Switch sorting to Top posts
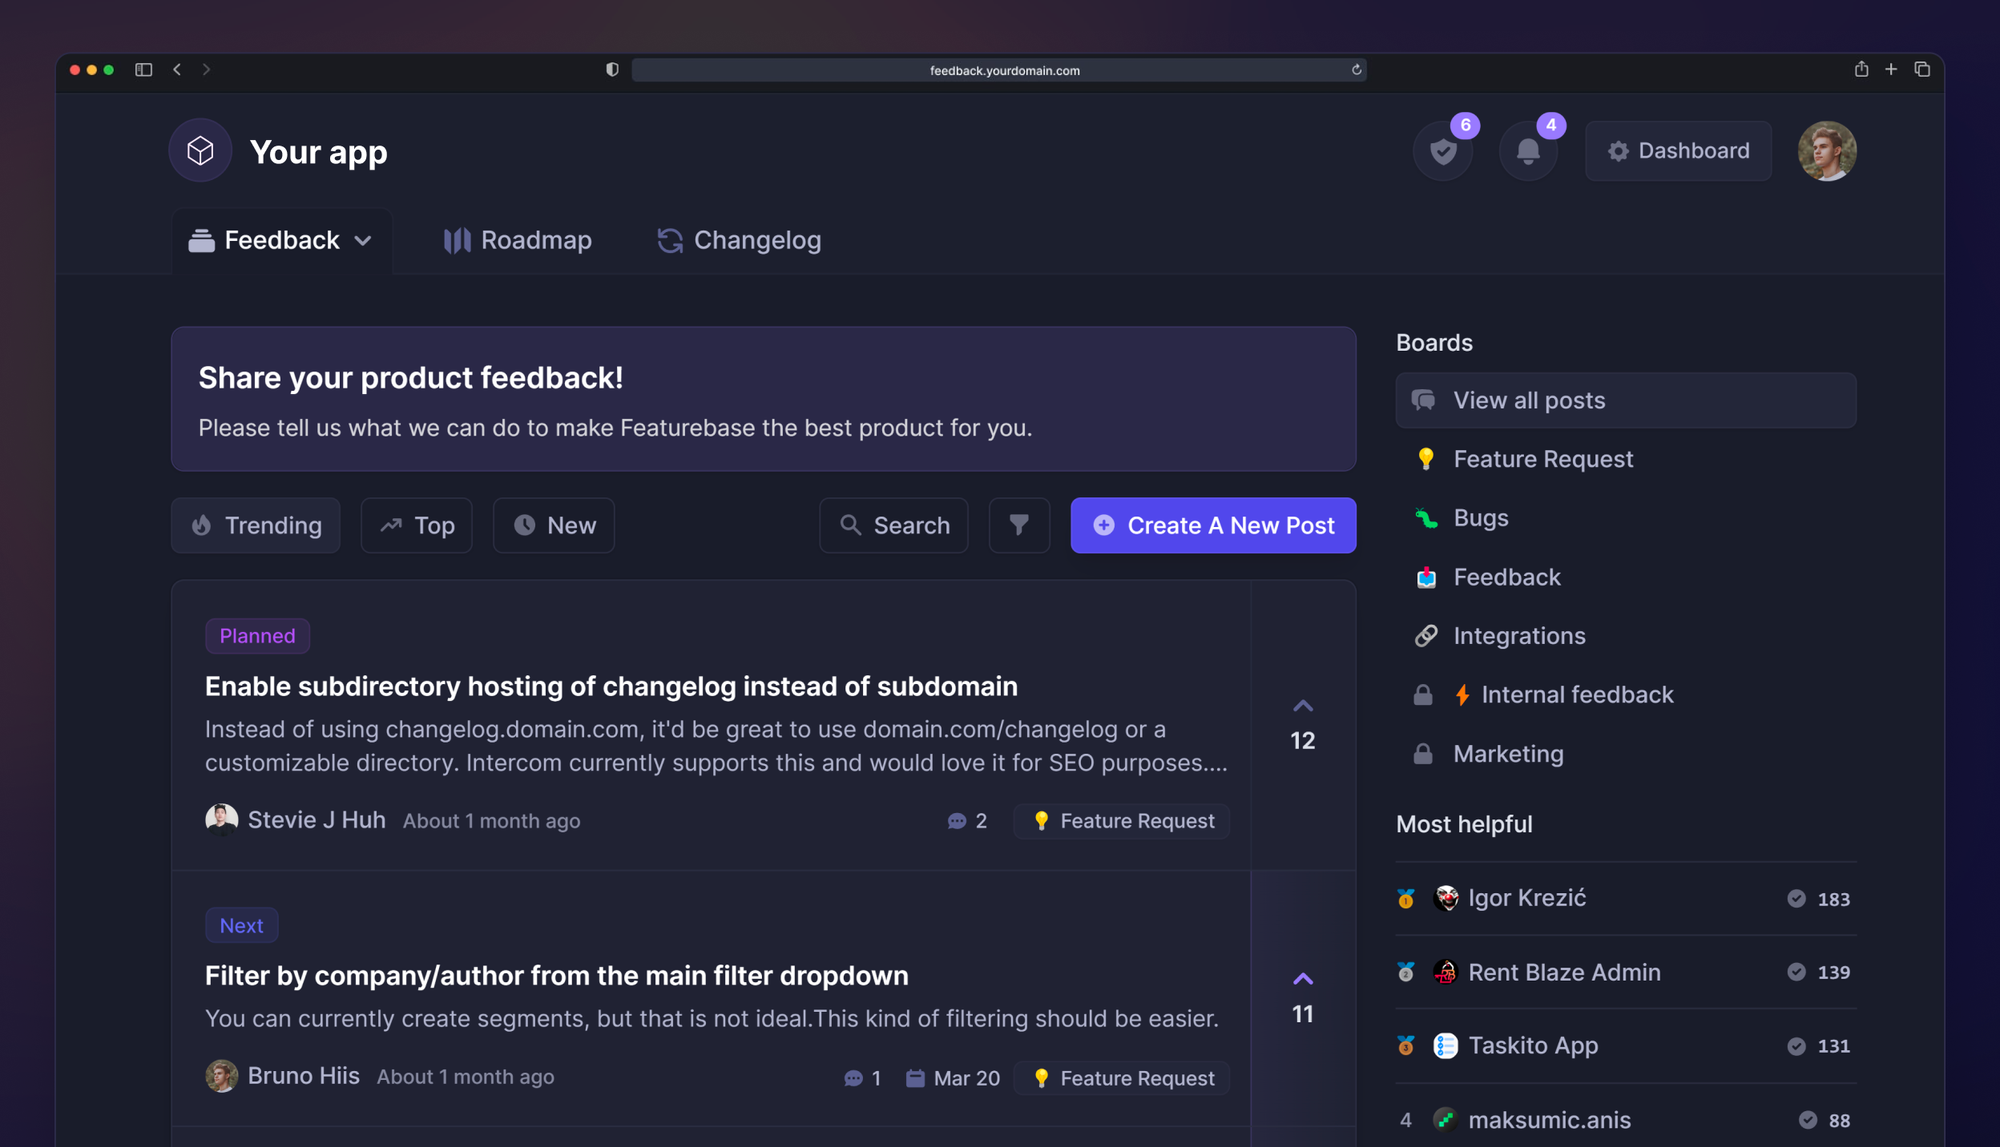This screenshot has width=2000, height=1147. click(416, 525)
